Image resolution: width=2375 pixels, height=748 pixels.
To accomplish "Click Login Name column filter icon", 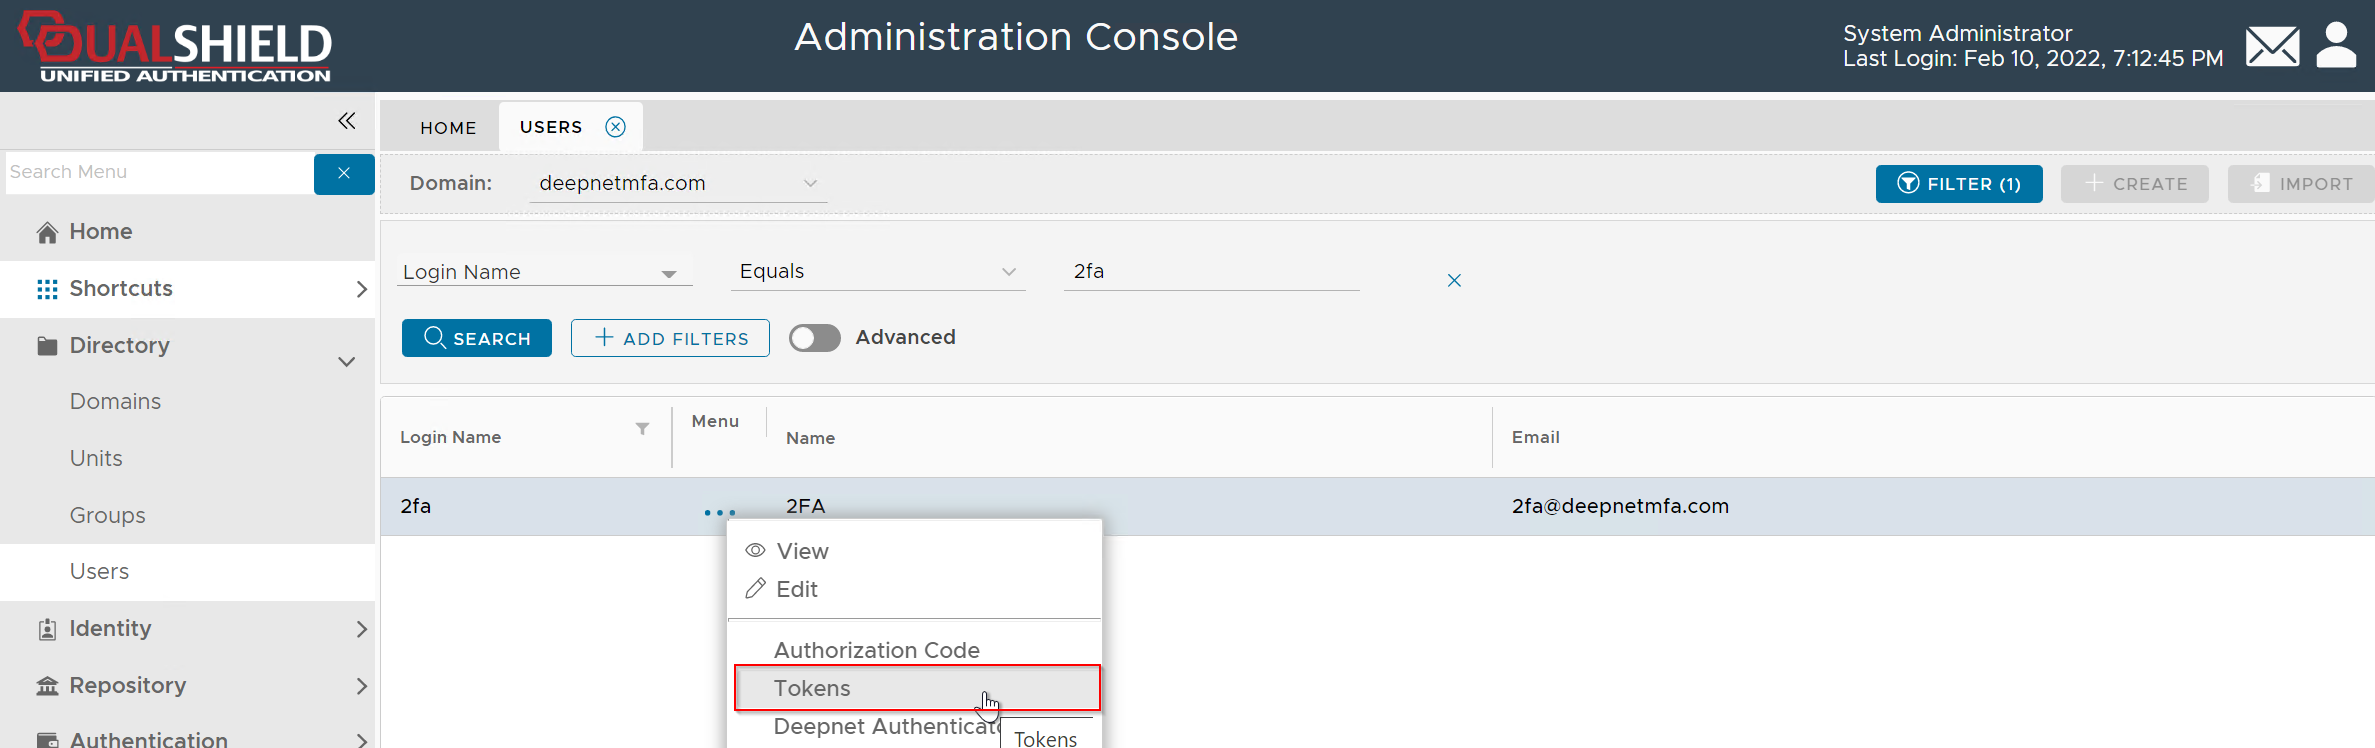I will (x=642, y=429).
